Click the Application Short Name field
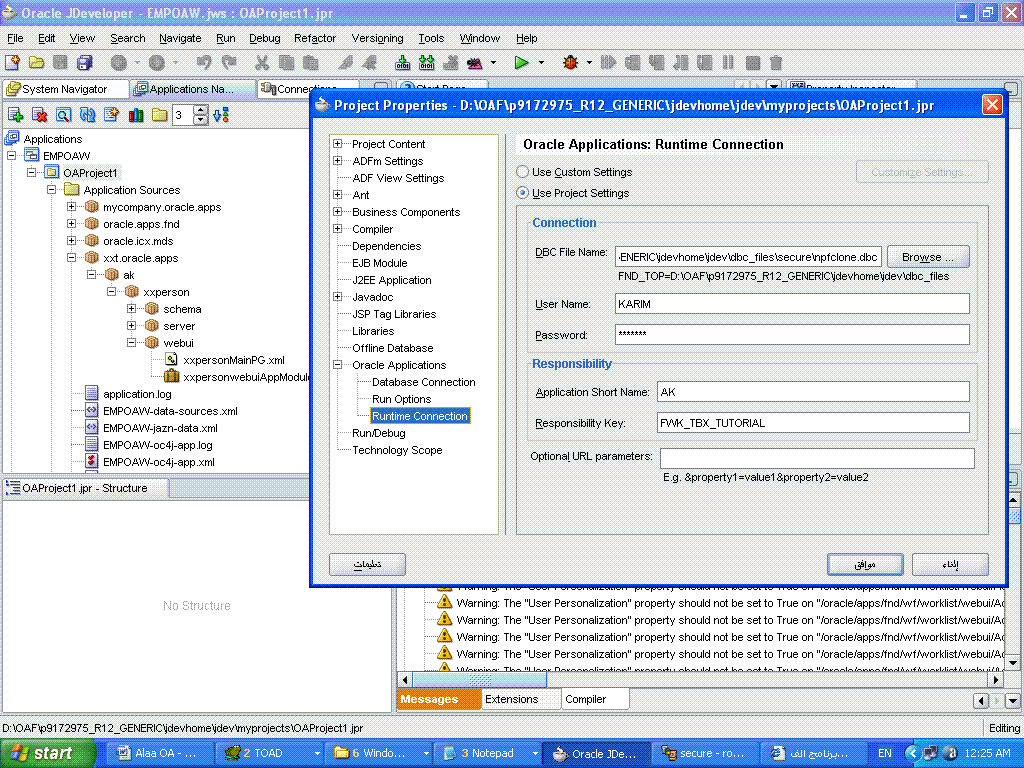The height and width of the screenshot is (768, 1024). pyautogui.click(x=813, y=392)
